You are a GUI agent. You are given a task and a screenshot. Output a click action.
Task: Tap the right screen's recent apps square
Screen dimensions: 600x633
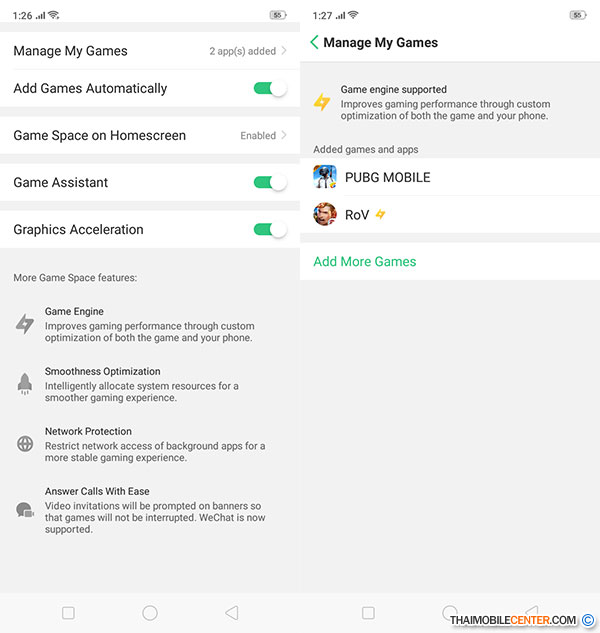(x=368, y=613)
